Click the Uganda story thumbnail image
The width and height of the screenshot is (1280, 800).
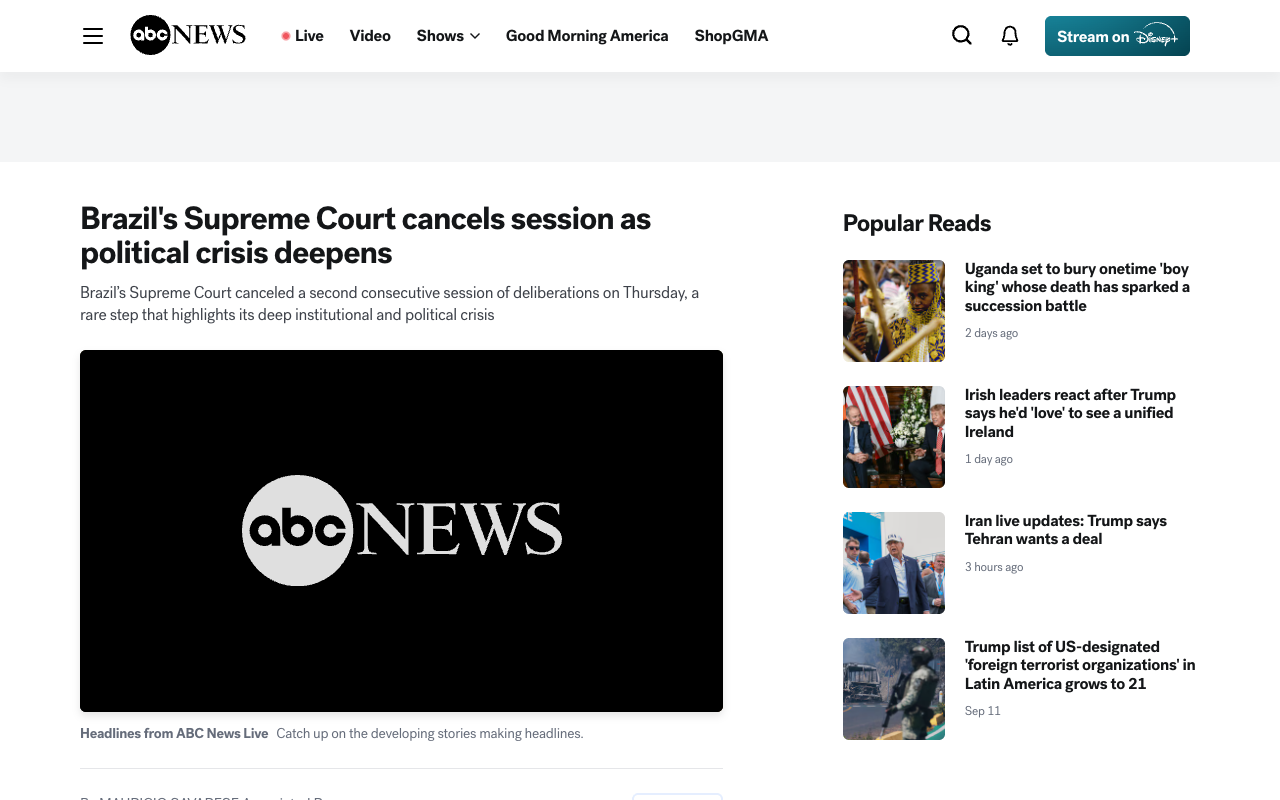tap(894, 311)
